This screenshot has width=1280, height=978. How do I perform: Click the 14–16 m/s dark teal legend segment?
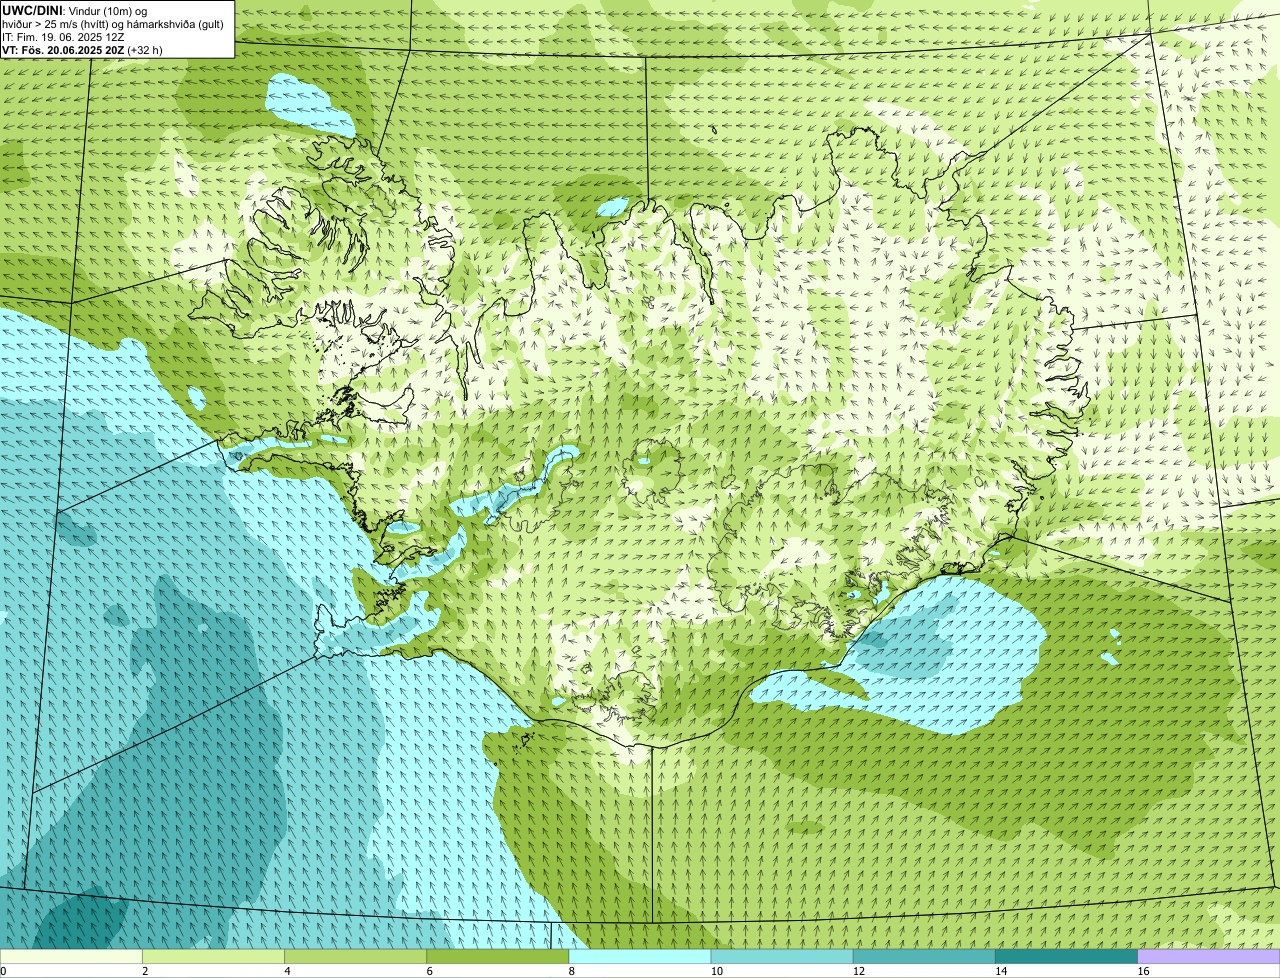tap(1067, 957)
